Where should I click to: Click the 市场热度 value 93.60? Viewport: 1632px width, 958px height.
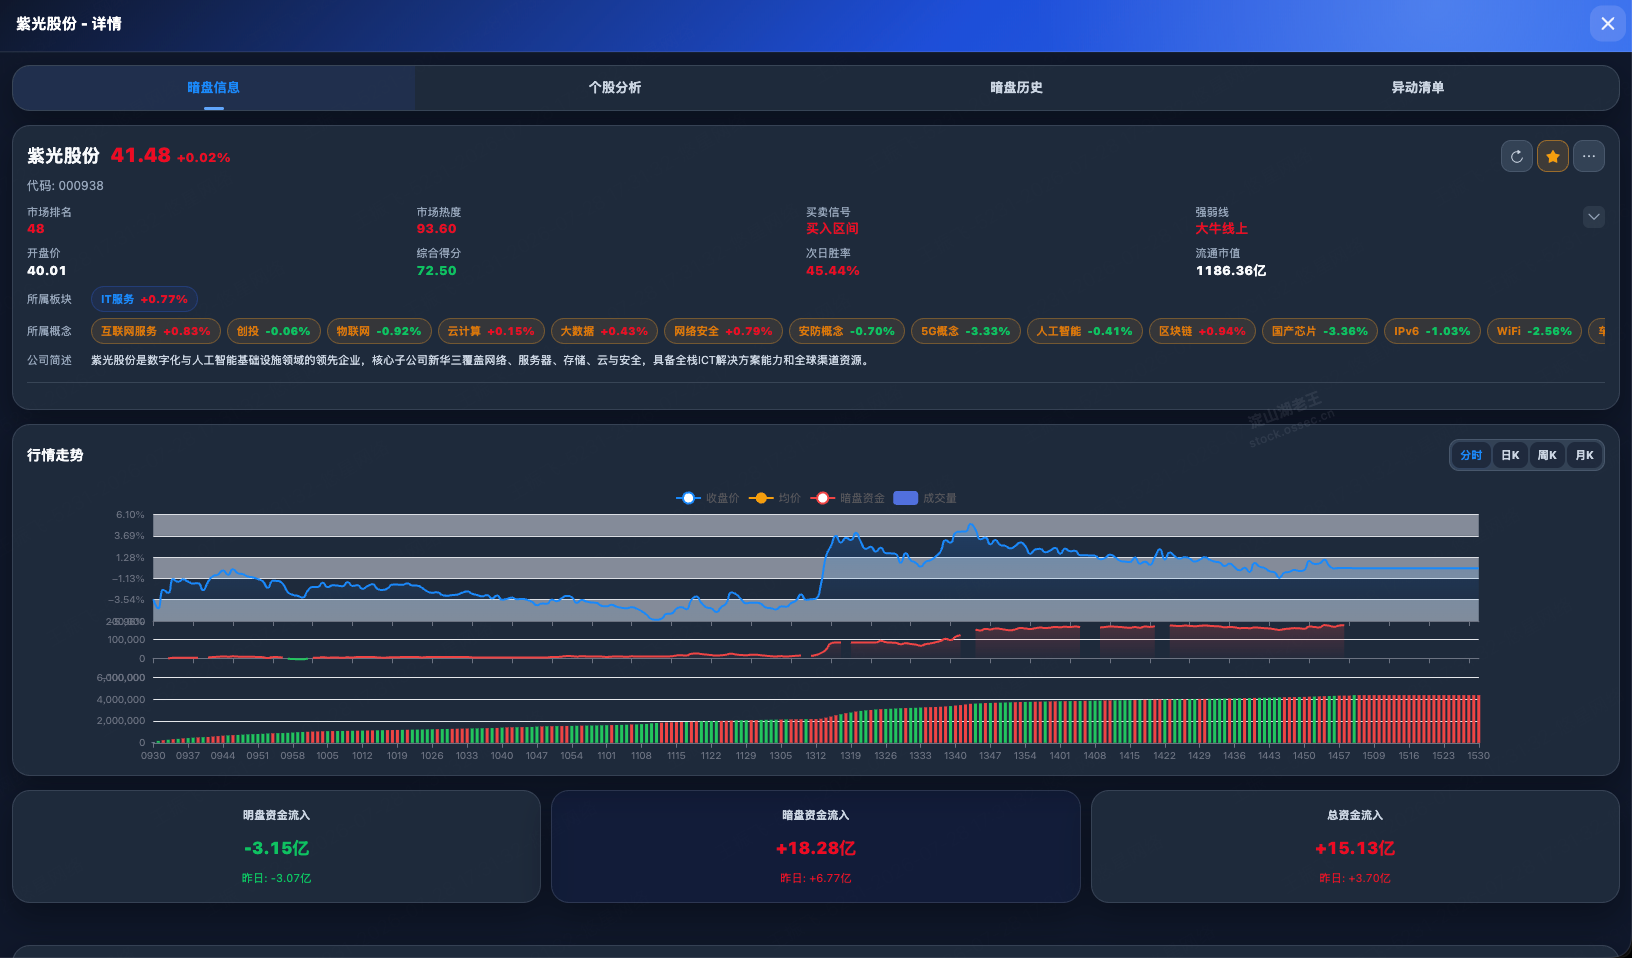point(436,229)
